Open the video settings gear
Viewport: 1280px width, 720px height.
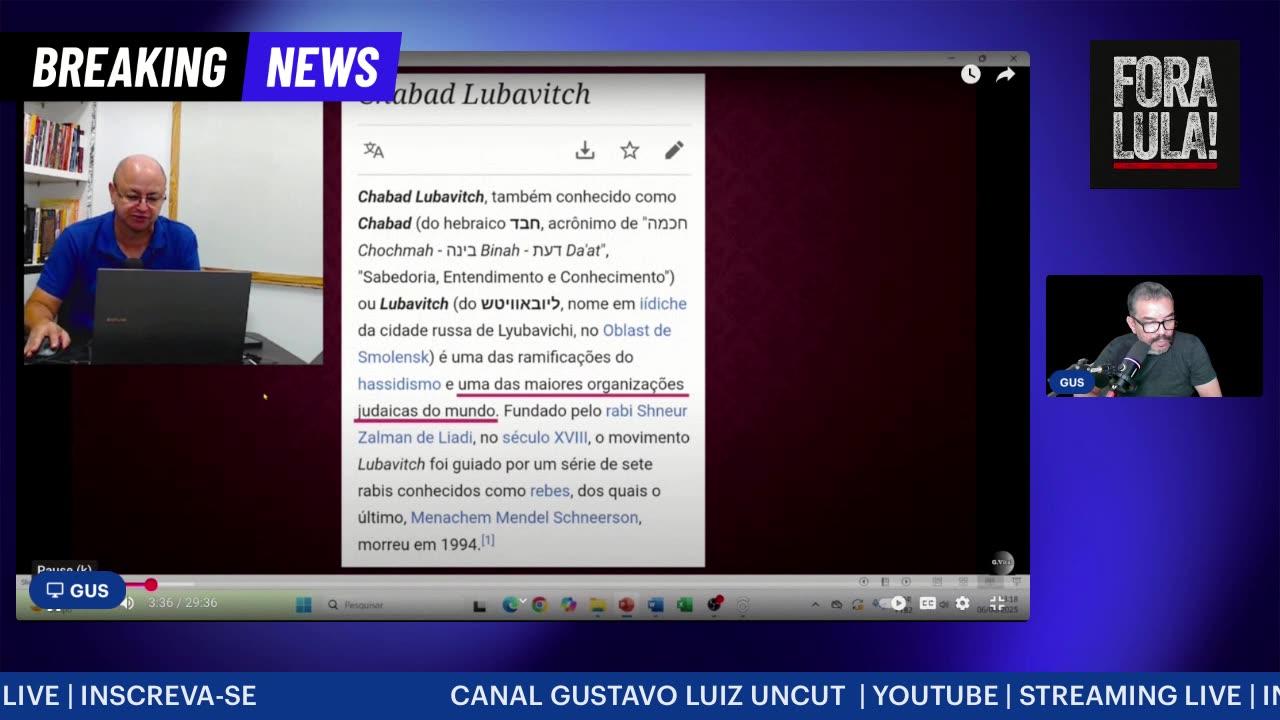click(x=962, y=603)
